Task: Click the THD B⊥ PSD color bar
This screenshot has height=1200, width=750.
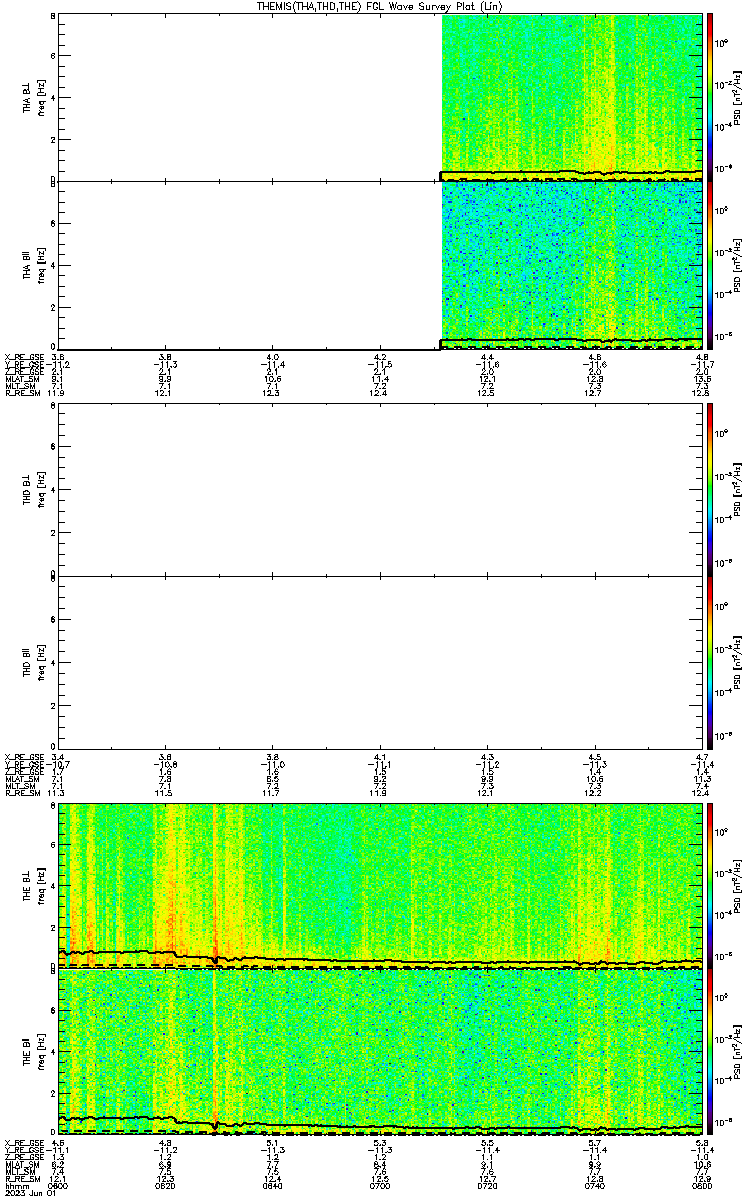Action: 711,490
